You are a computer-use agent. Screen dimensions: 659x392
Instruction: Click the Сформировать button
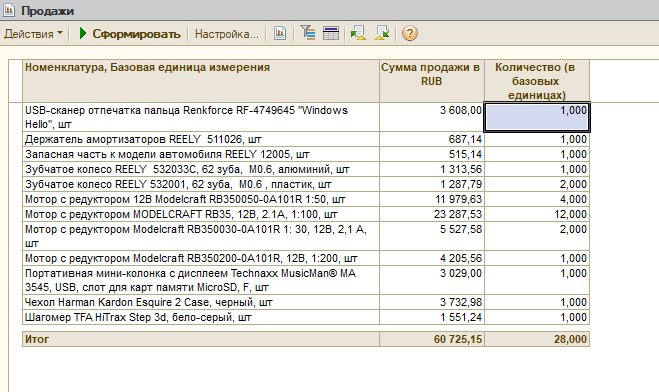coord(130,34)
